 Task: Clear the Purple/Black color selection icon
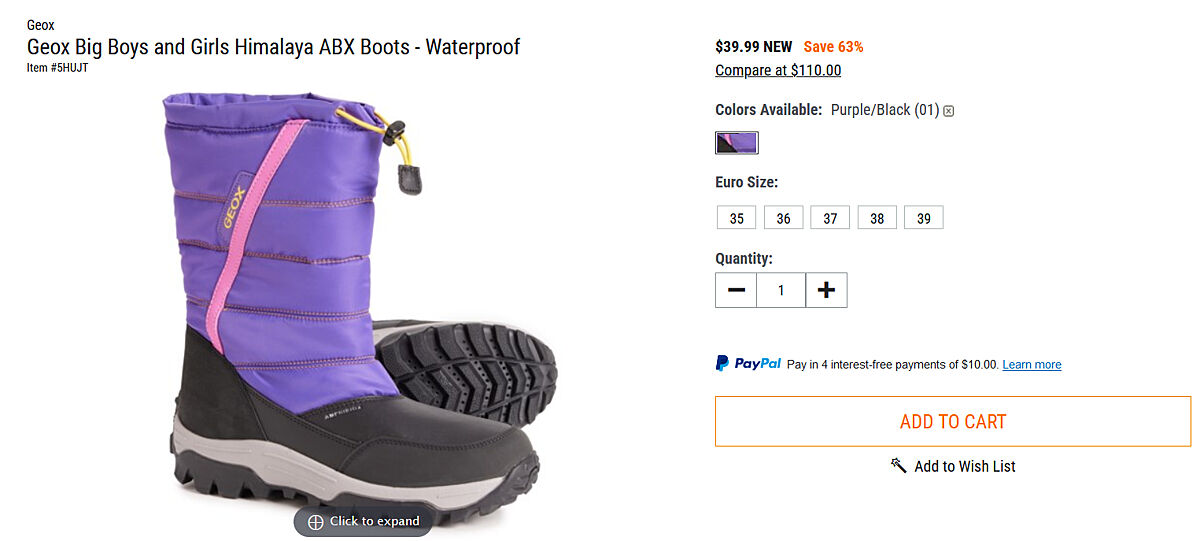click(949, 111)
